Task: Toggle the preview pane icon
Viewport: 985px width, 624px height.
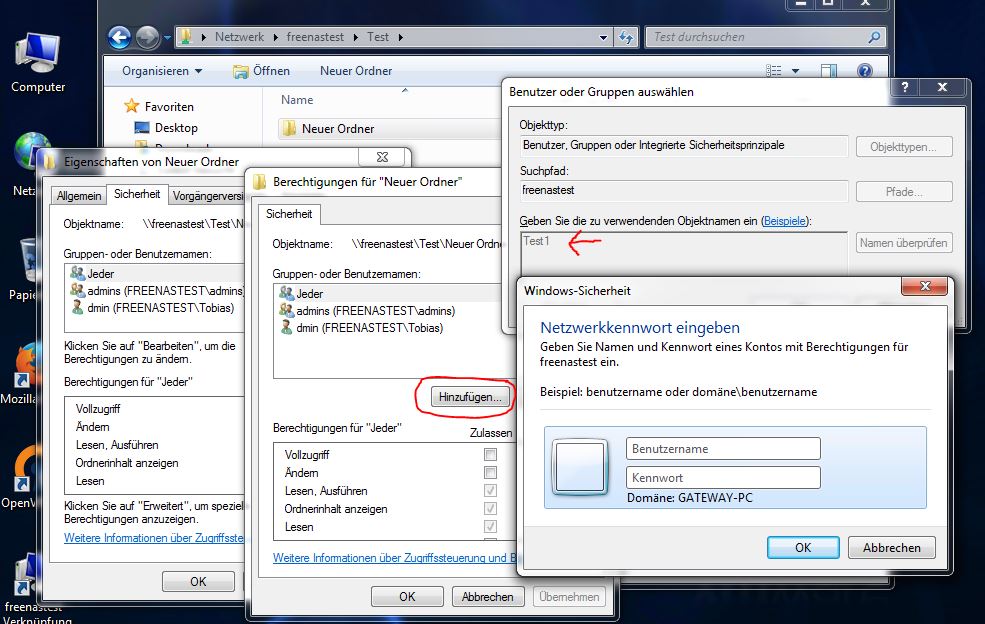Action: (x=829, y=71)
